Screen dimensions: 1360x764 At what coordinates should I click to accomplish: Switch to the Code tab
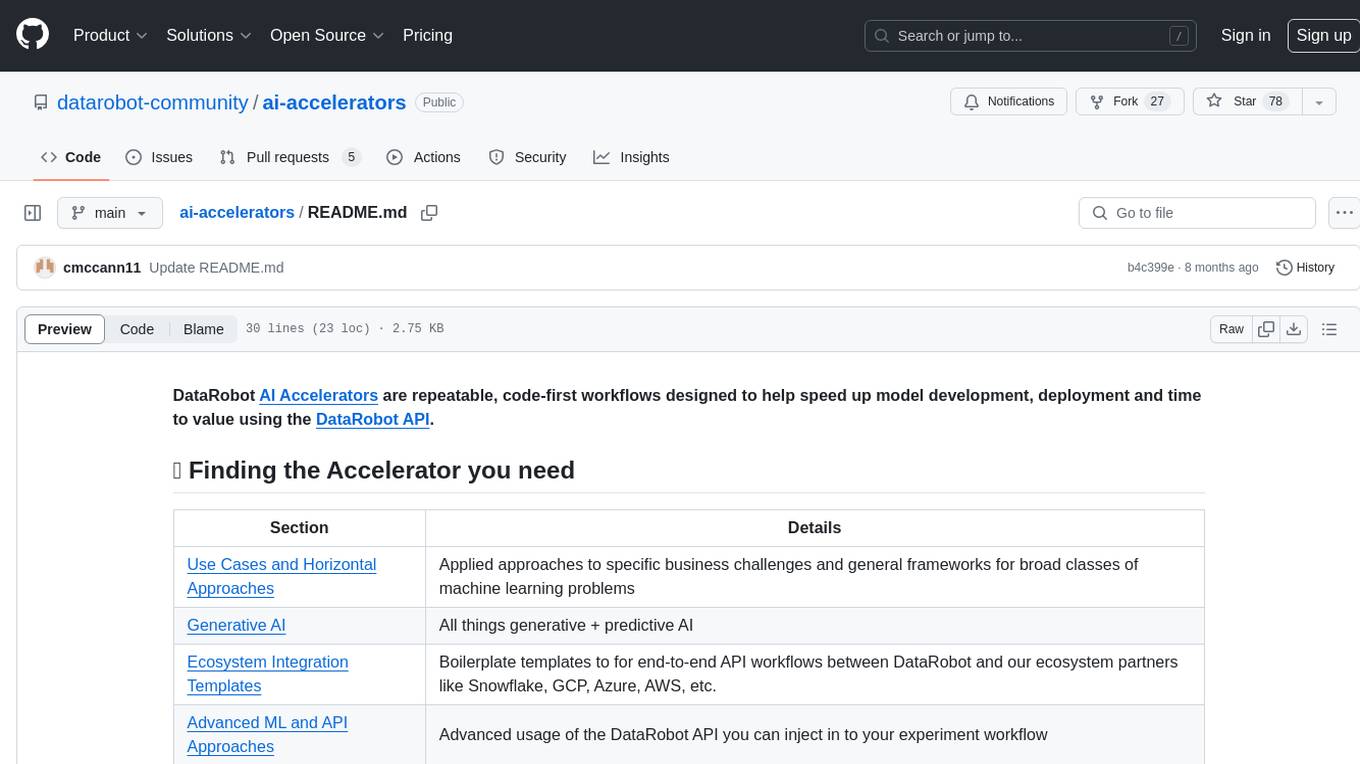tap(70, 157)
